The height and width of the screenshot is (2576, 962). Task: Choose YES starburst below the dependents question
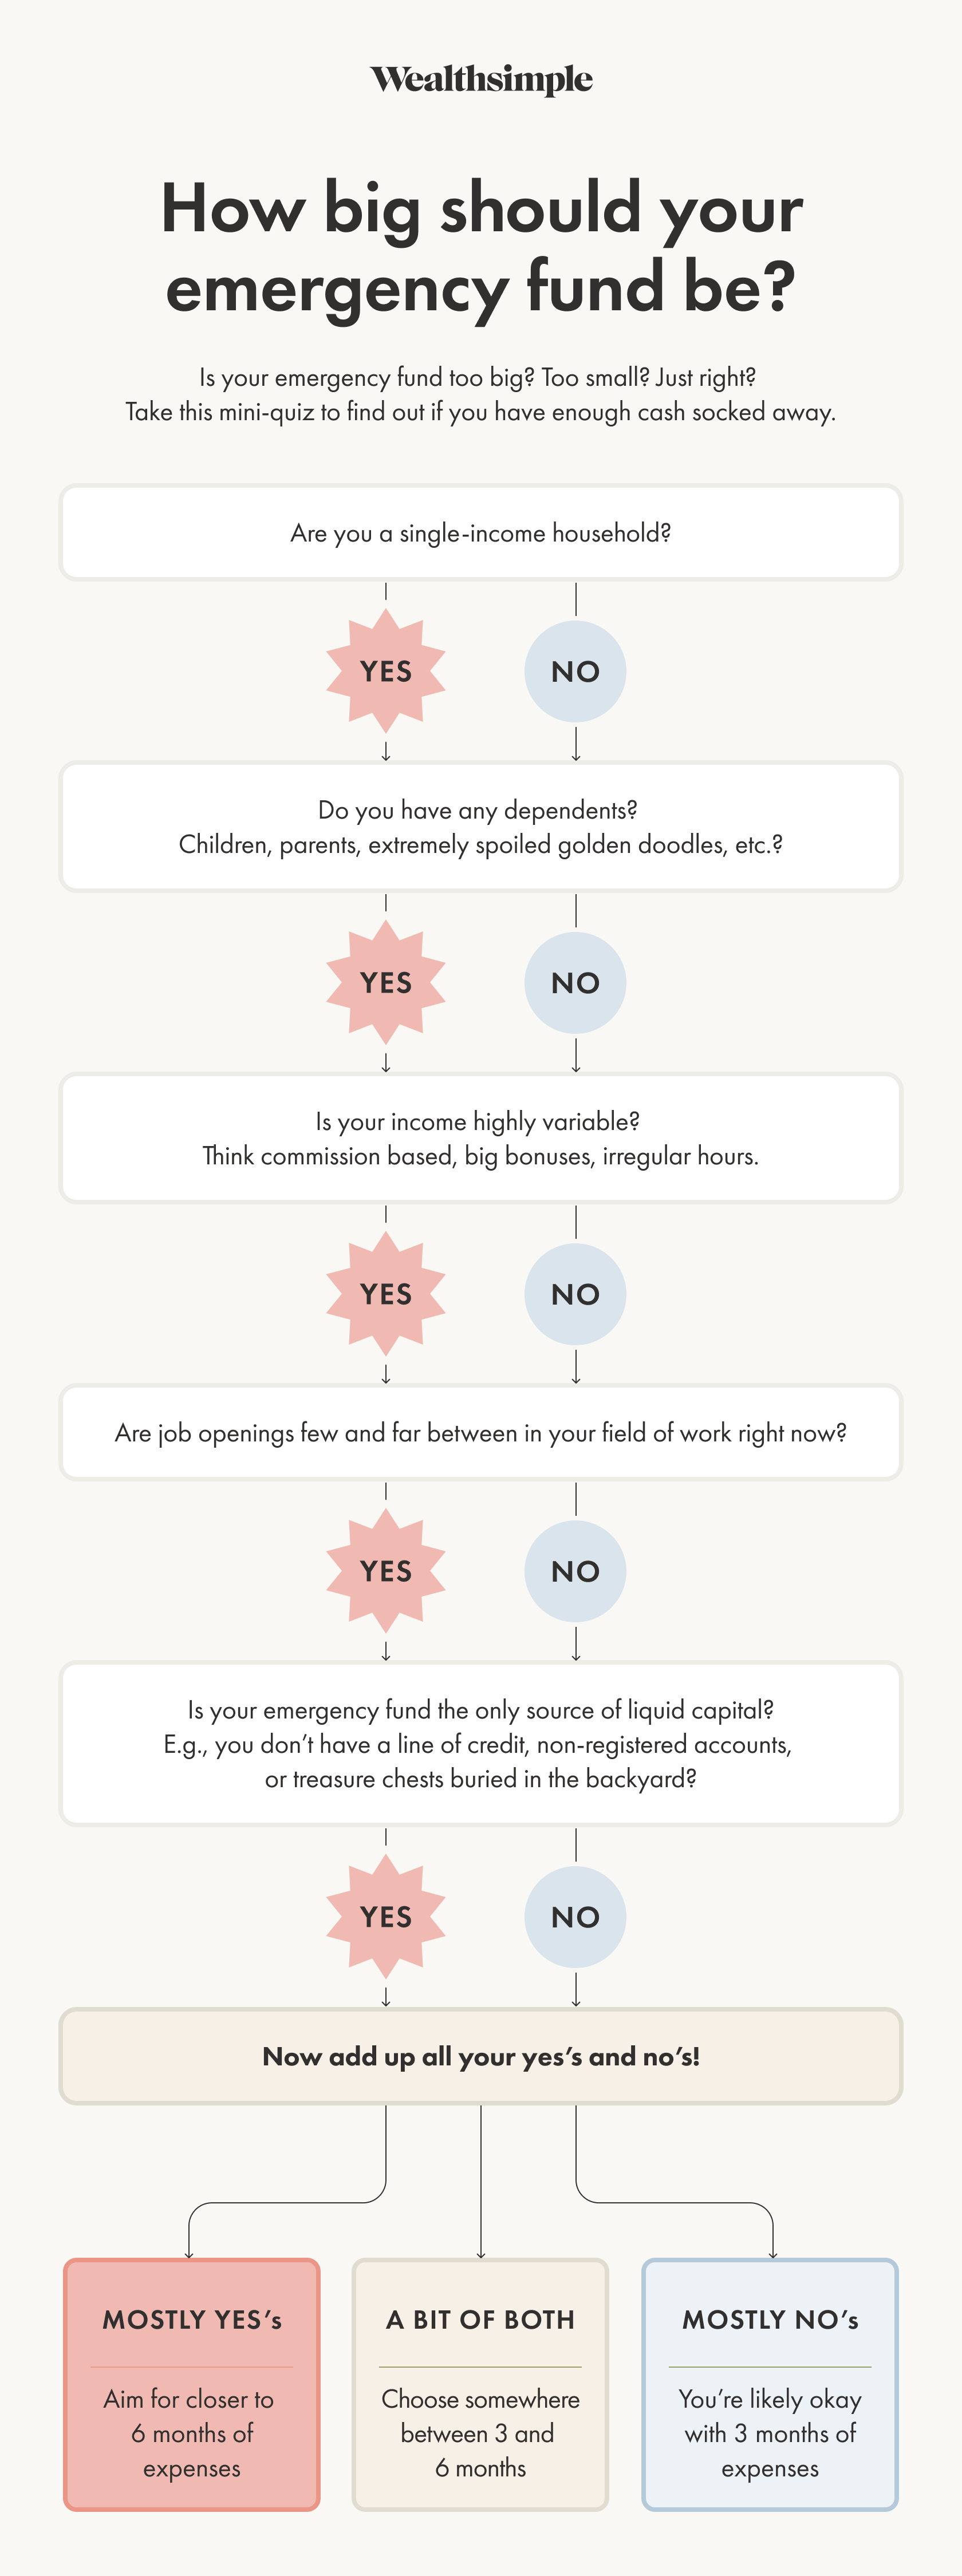pyautogui.click(x=386, y=983)
